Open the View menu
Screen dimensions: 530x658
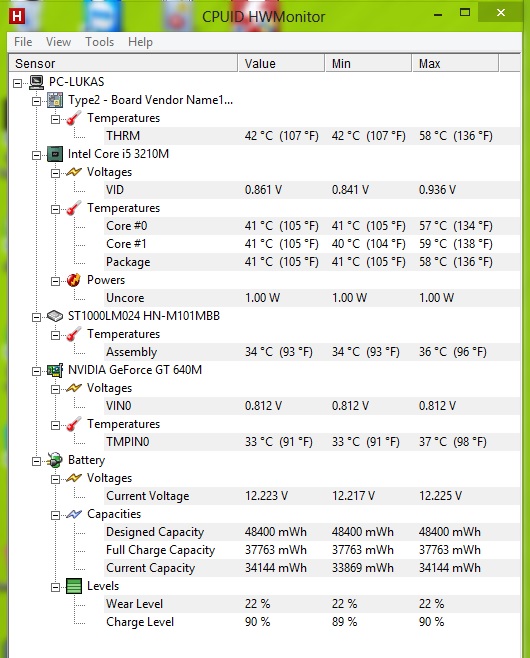(x=58, y=42)
